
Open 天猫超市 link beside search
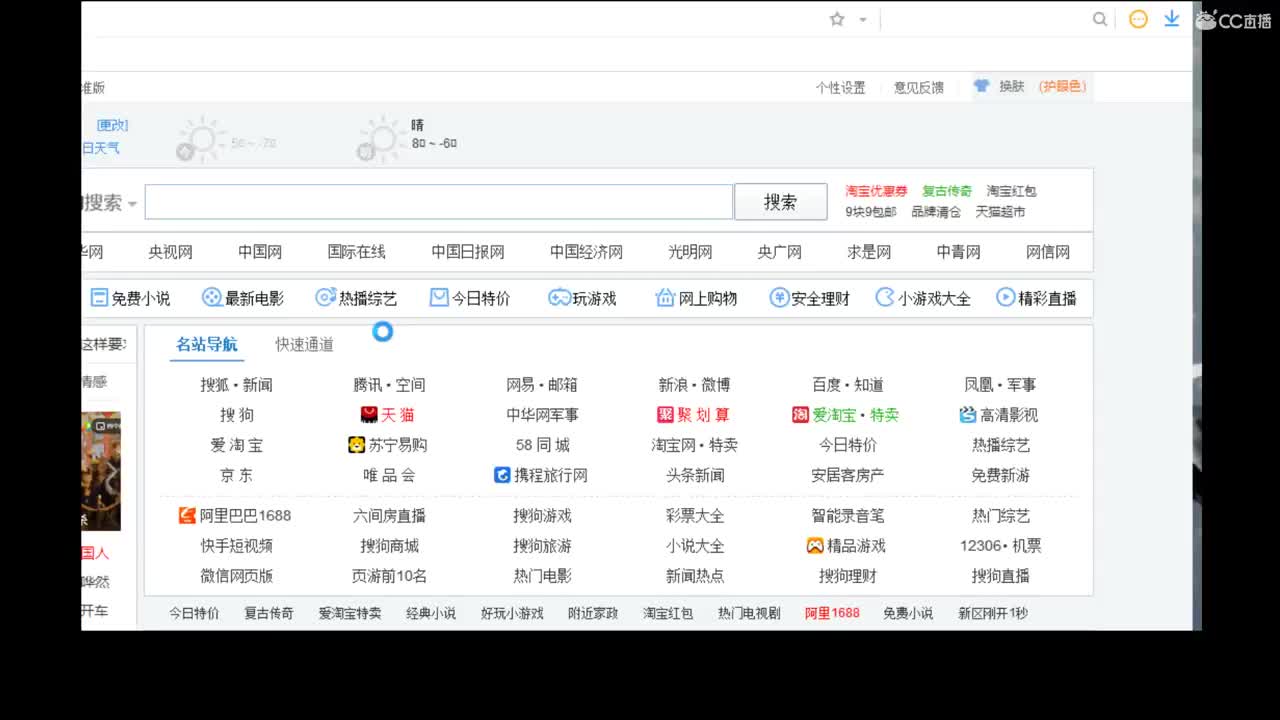1000,212
